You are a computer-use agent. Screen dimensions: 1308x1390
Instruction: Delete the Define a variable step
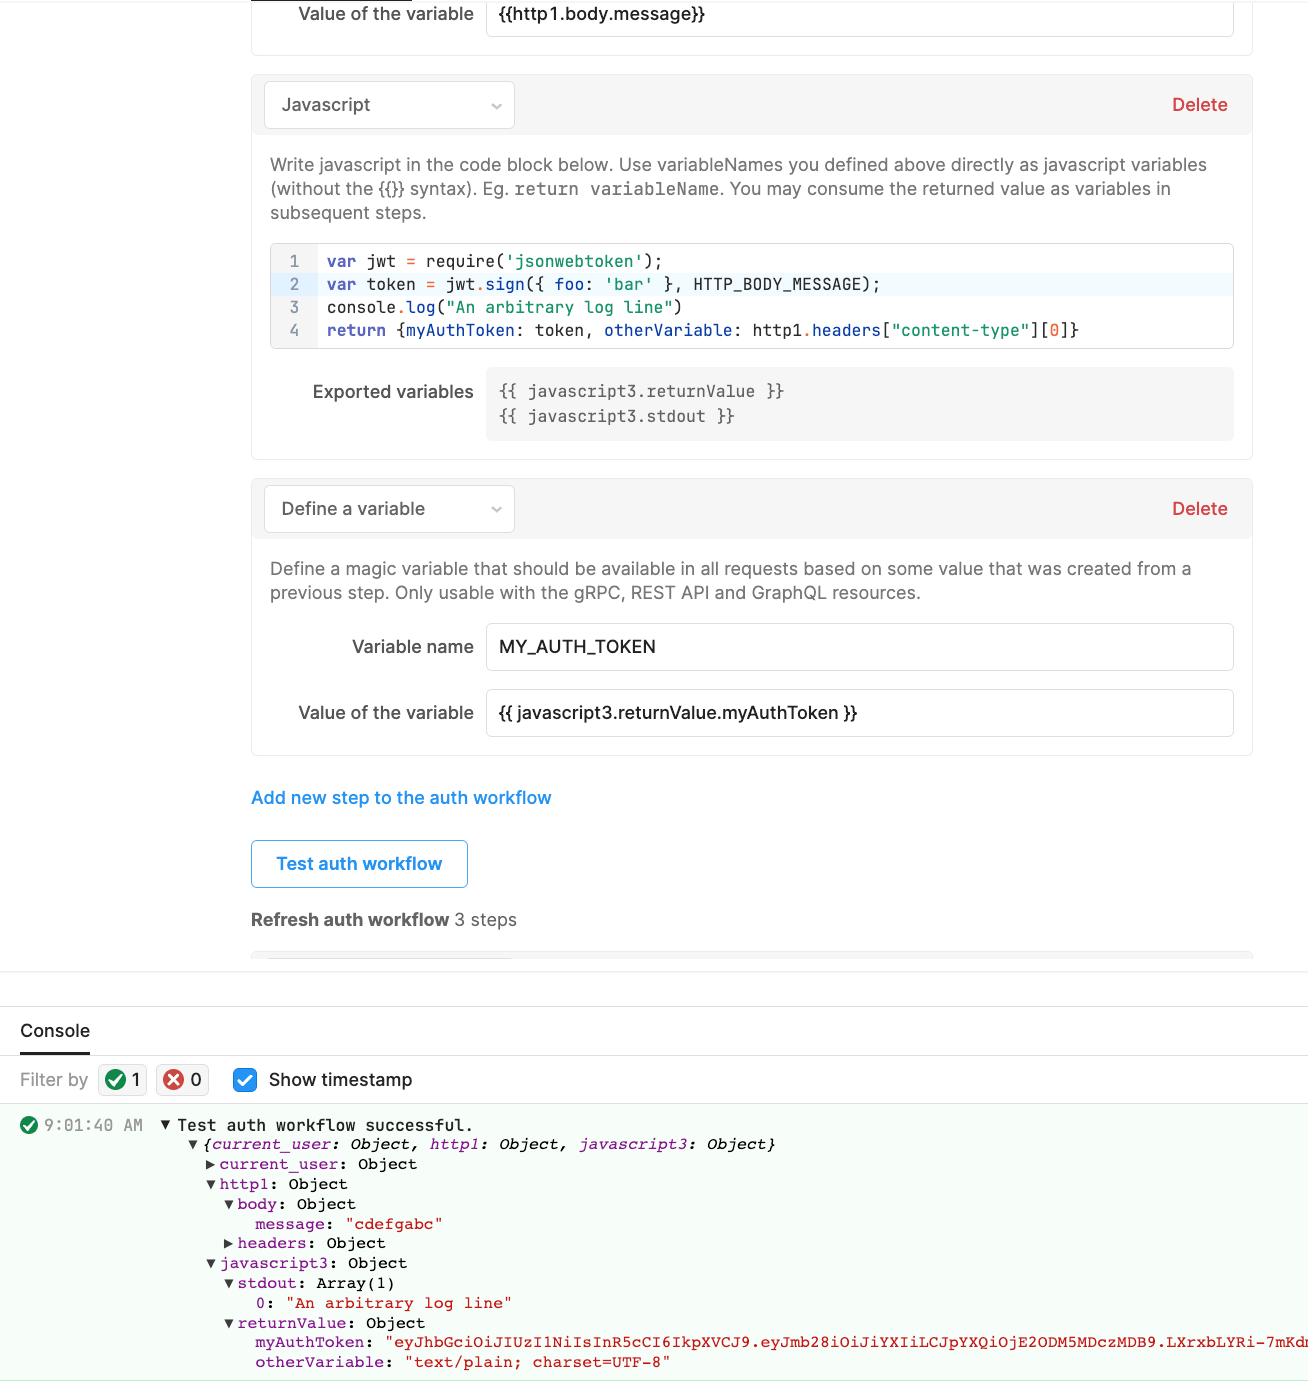point(1199,509)
